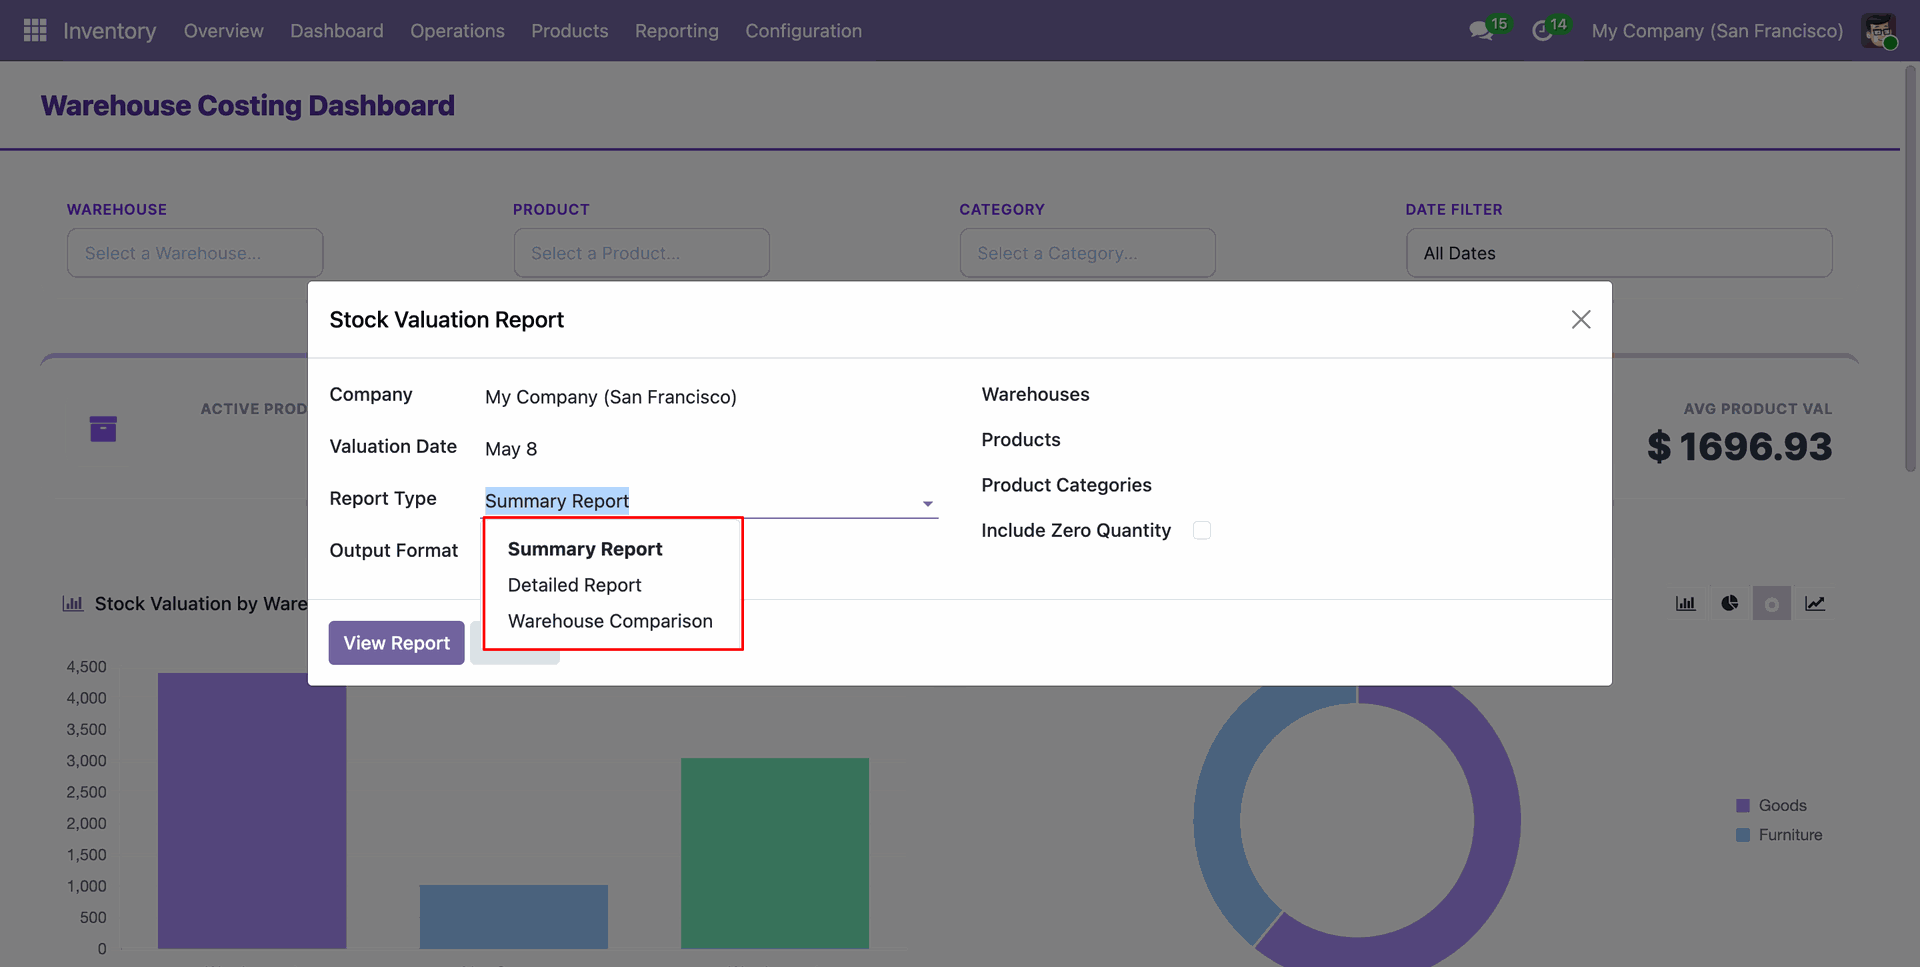Click the View Report button
The width and height of the screenshot is (1920, 967).
tap(396, 643)
